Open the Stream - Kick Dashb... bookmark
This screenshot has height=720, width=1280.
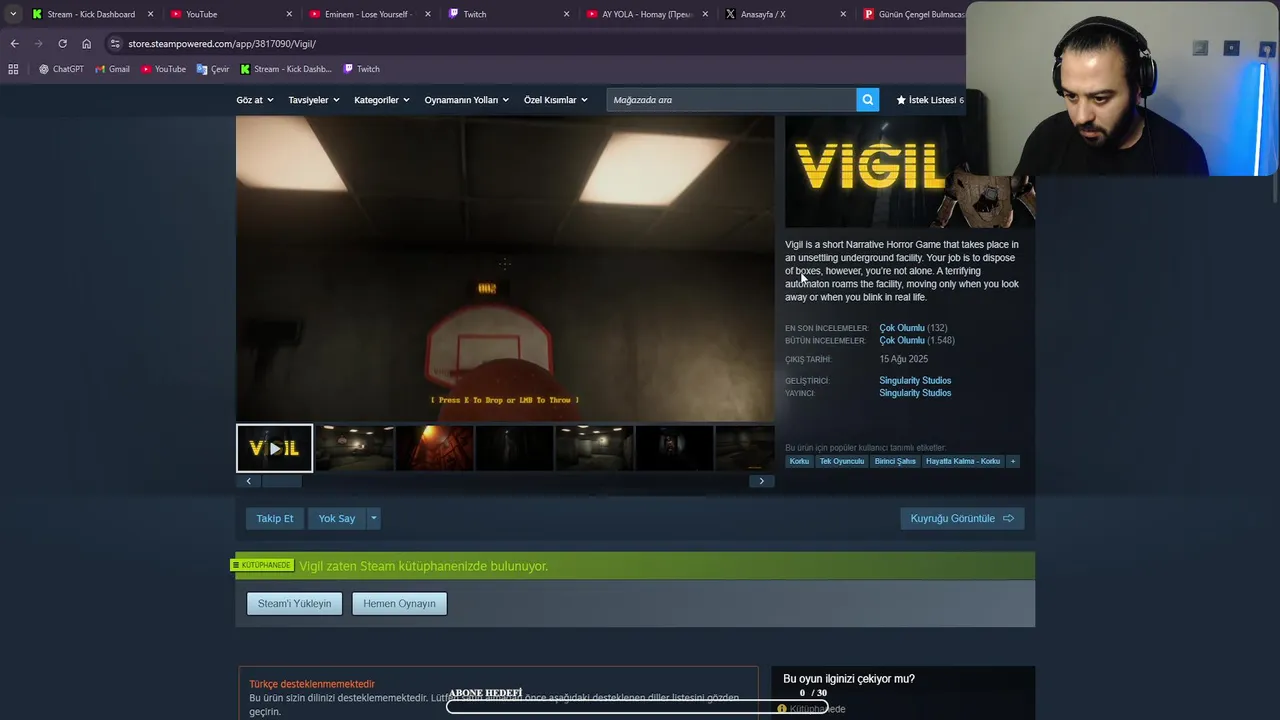point(286,69)
